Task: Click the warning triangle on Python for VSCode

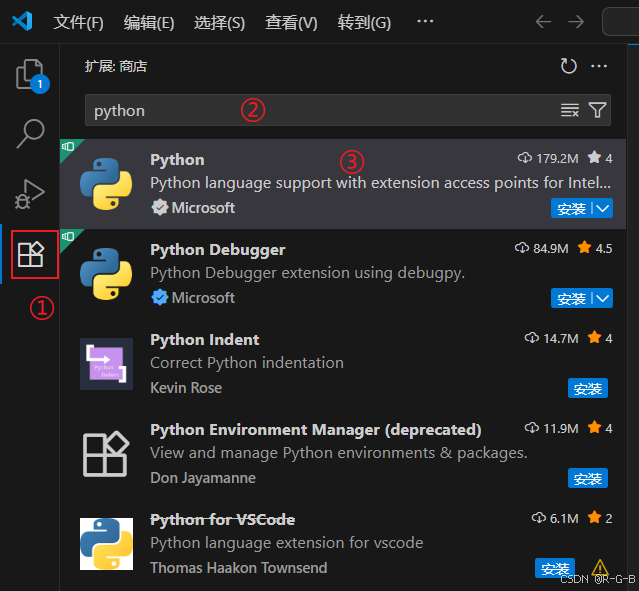Action: coord(600,567)
